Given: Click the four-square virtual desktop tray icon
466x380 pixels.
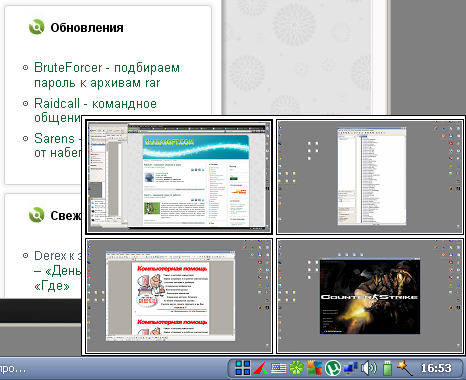Looking at the screenshot, I should pos(243,368).
